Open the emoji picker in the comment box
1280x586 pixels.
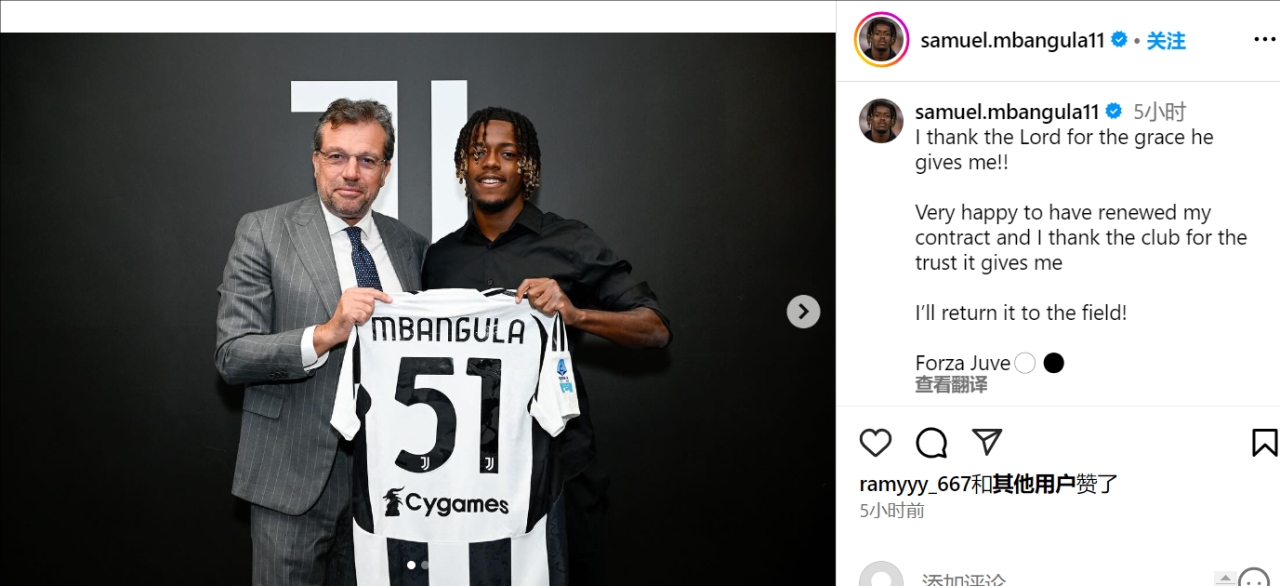pos(1254,578)
